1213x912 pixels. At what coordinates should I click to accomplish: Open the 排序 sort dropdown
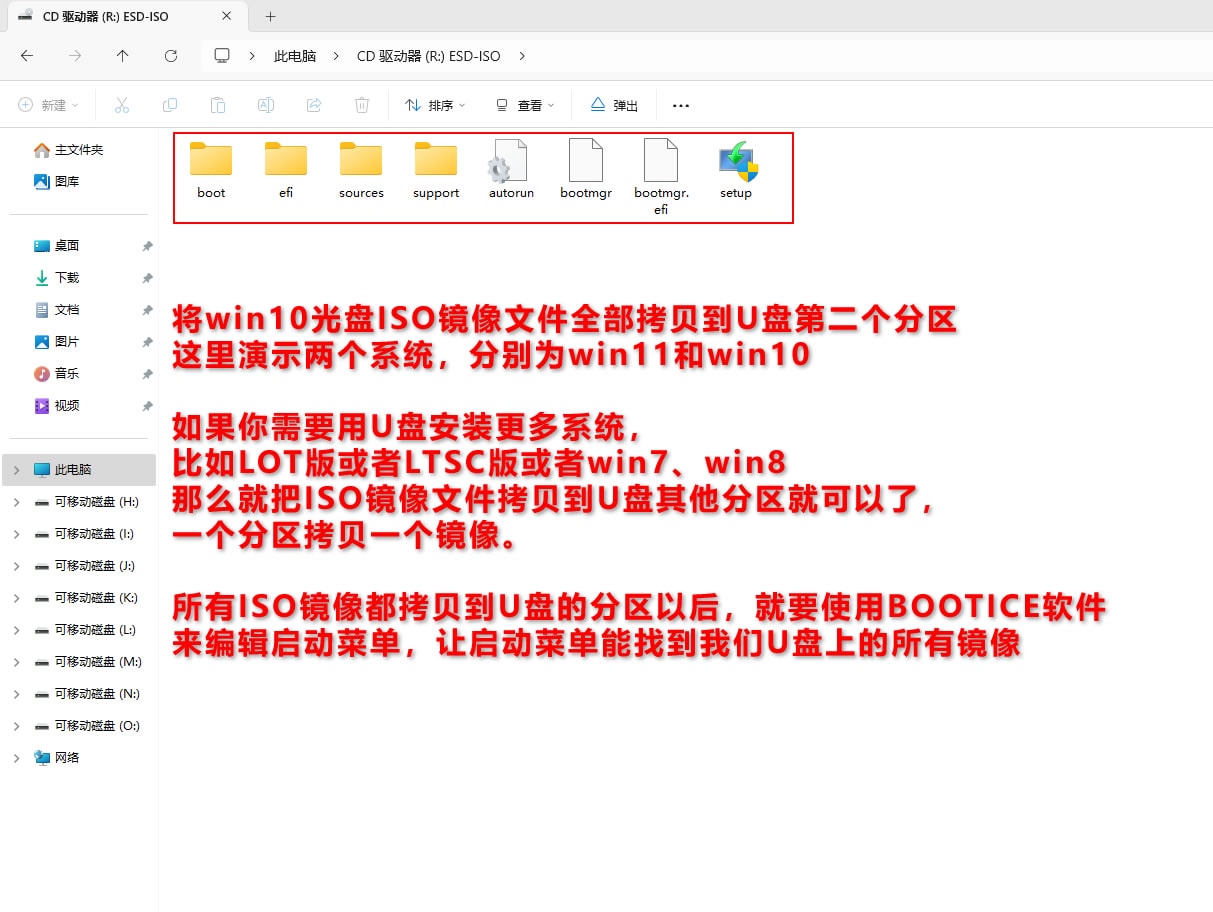(436, 105)
